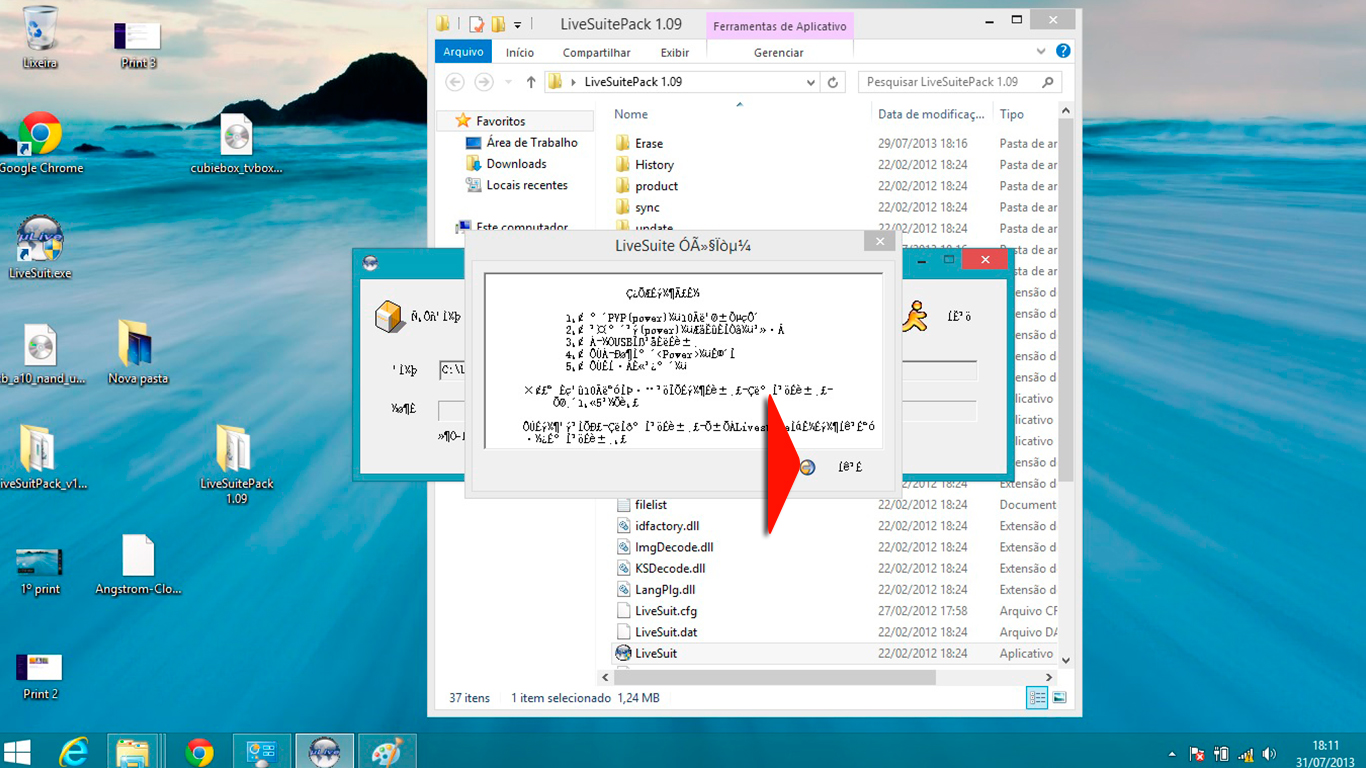Open Paint from the taskbar
Screen dimensions: 1366x768
(386, 751)
